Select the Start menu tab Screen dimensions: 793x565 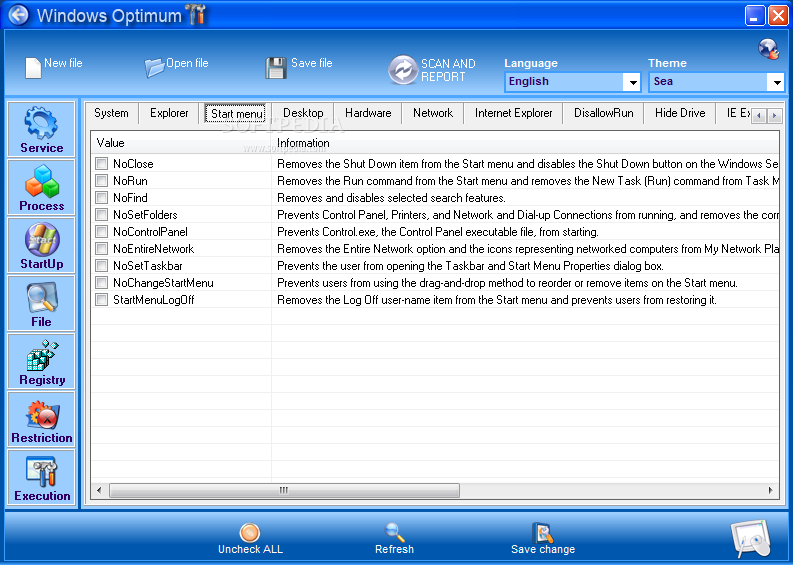pos(237,113)
